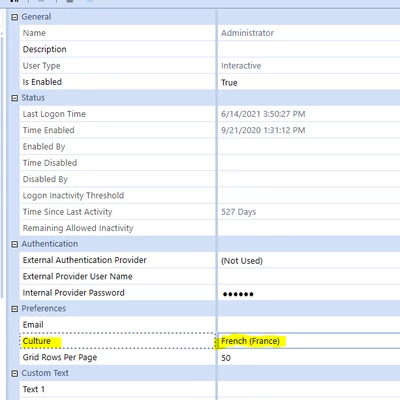
Task: Collapse the General section
Action: 14,17
